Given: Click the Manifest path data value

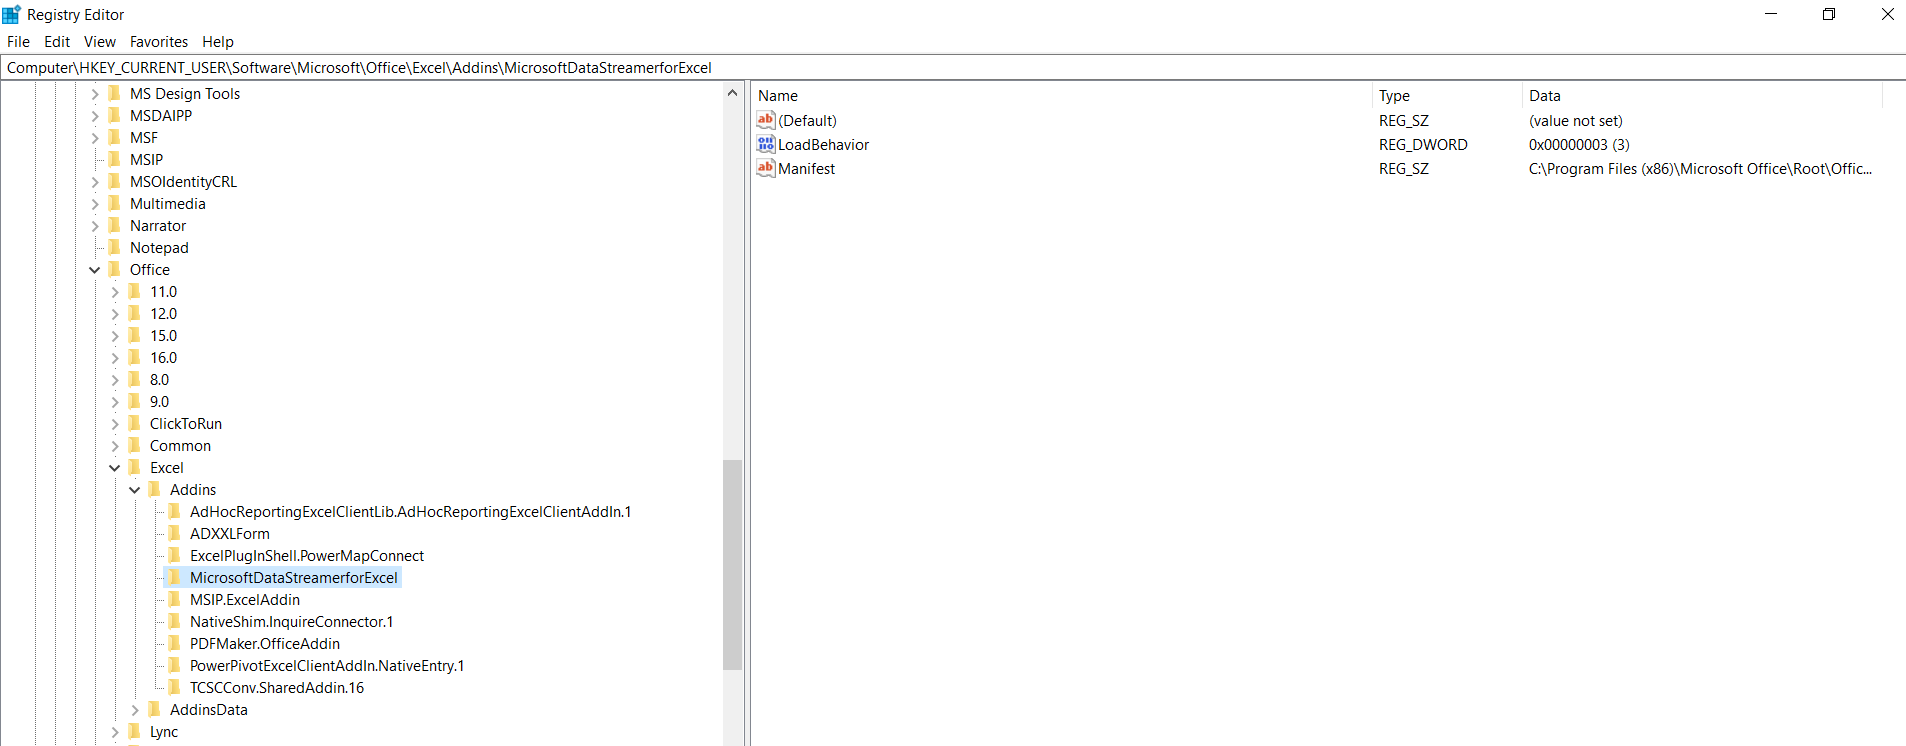Looking at the screenshot, I should click(1700, 168).
